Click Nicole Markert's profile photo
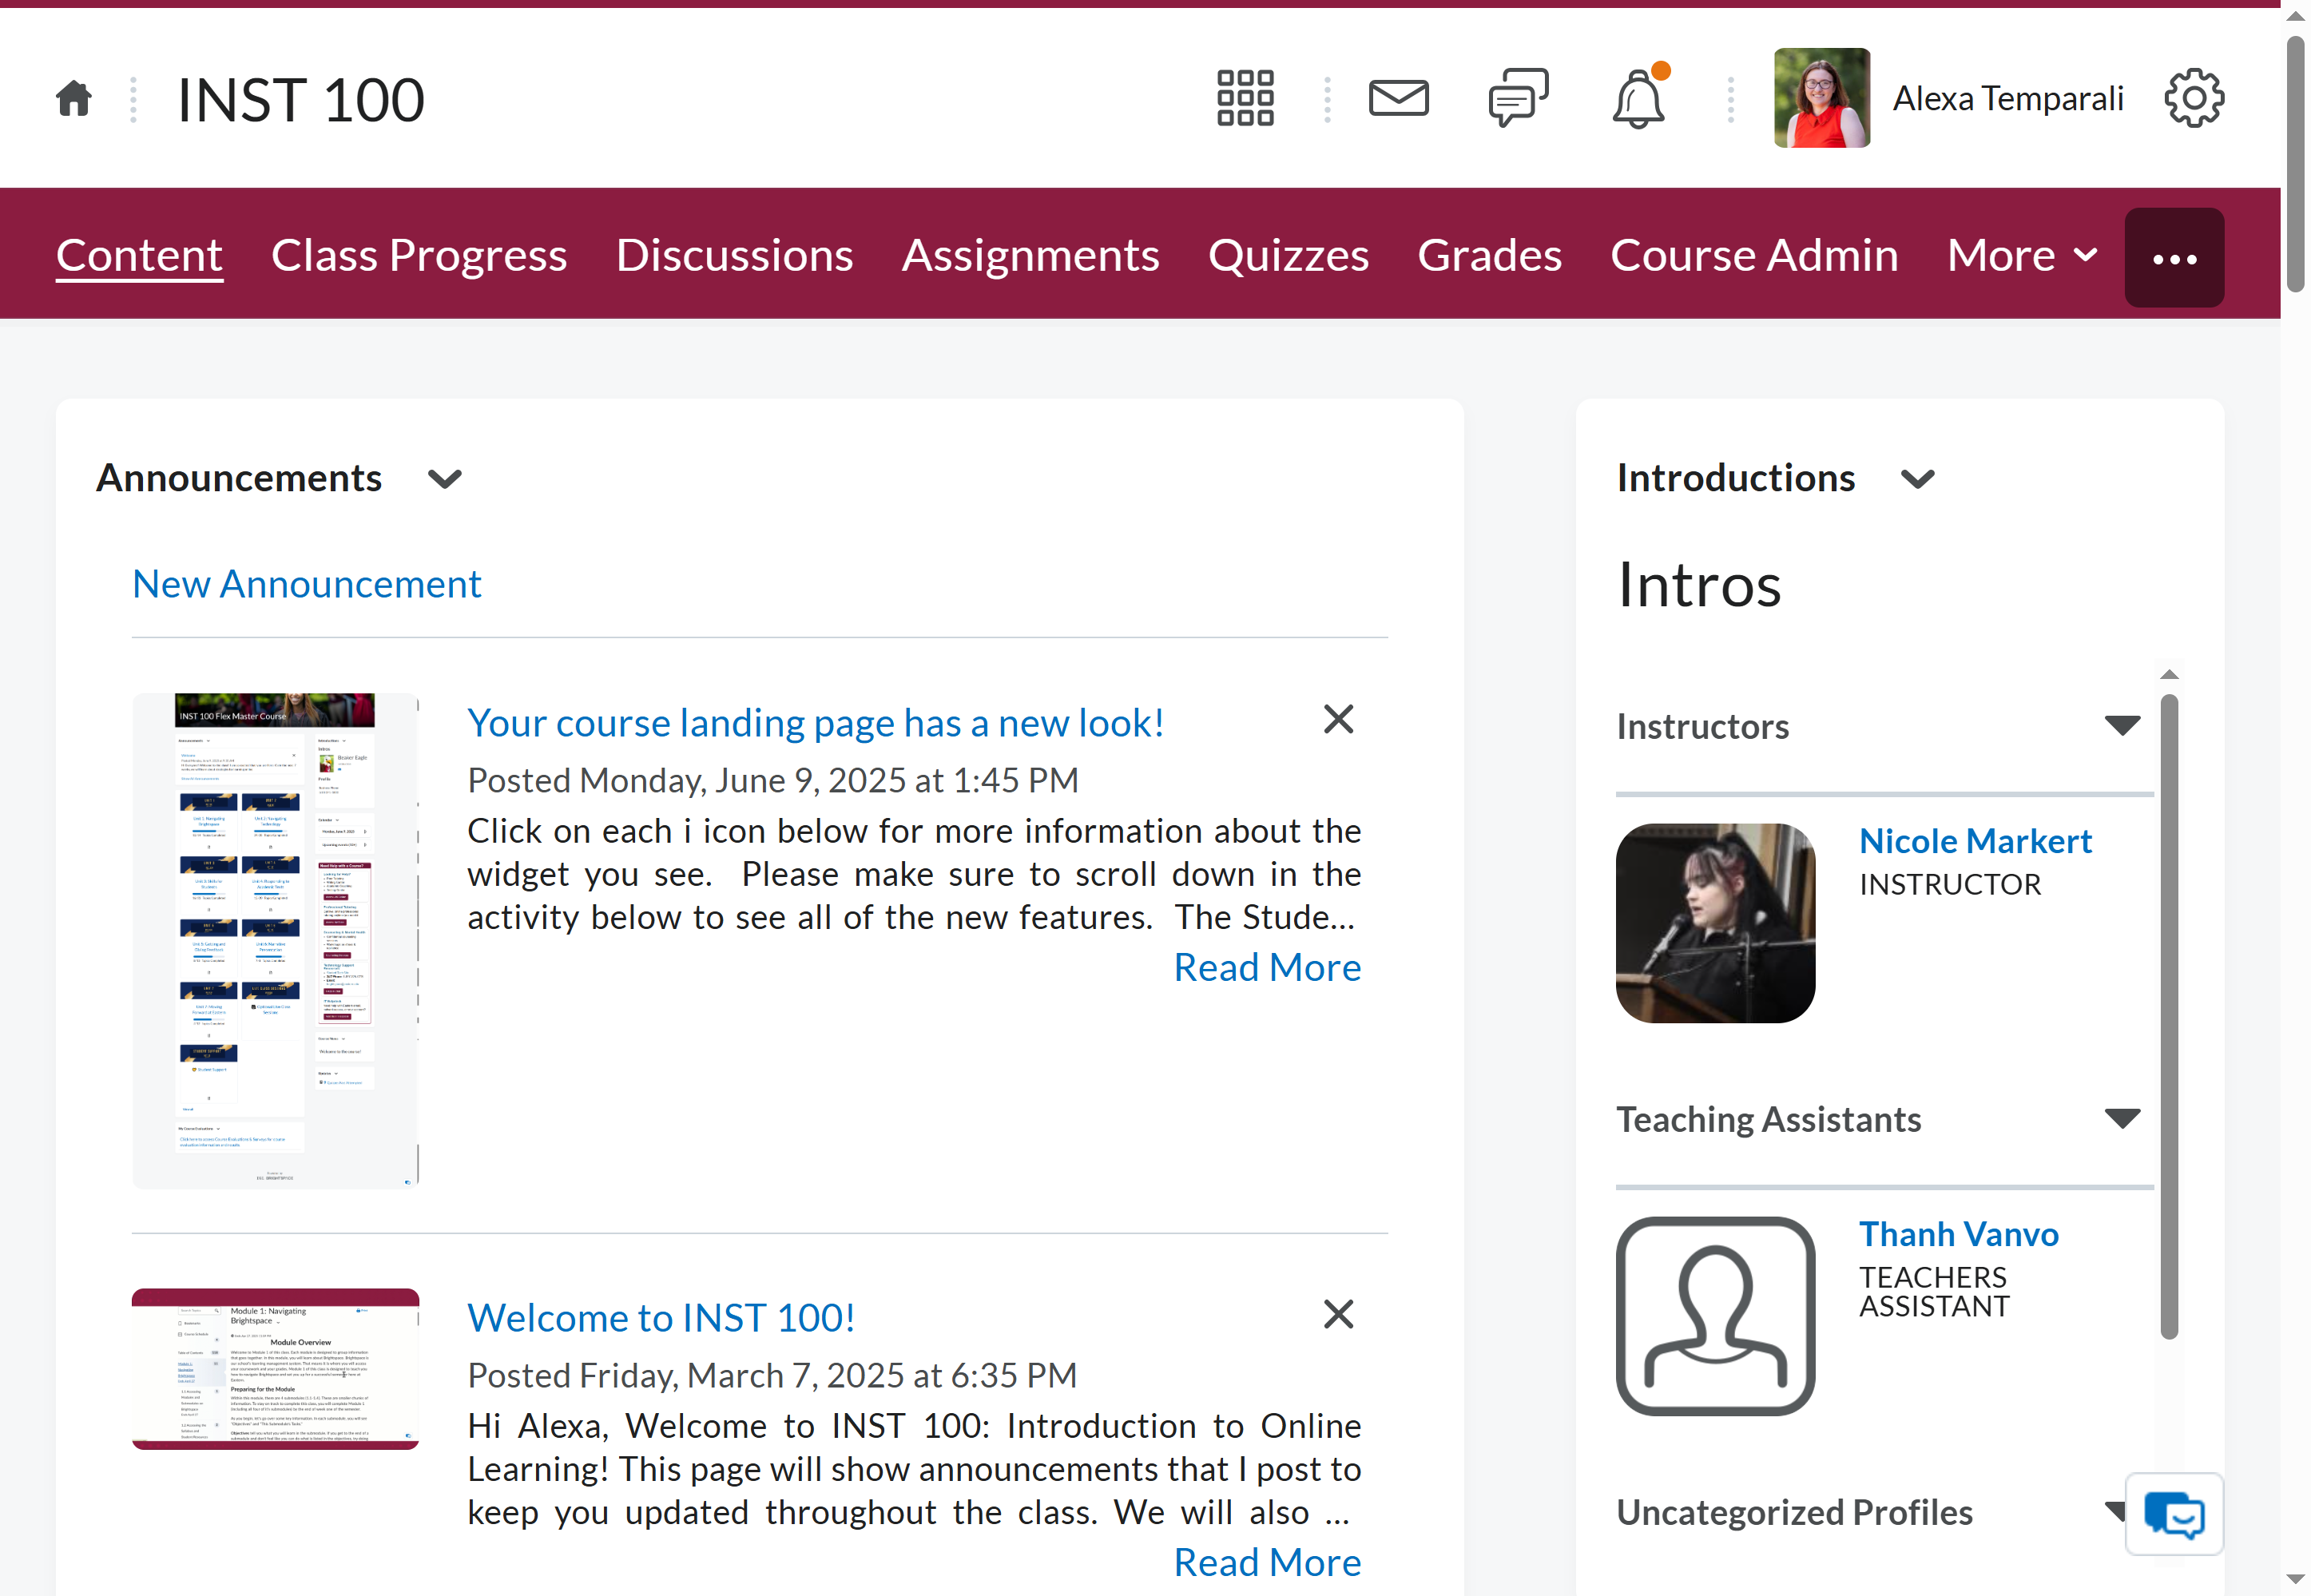The height and width of the screenshot is (1596, 2311). [x=1715, y=923]
